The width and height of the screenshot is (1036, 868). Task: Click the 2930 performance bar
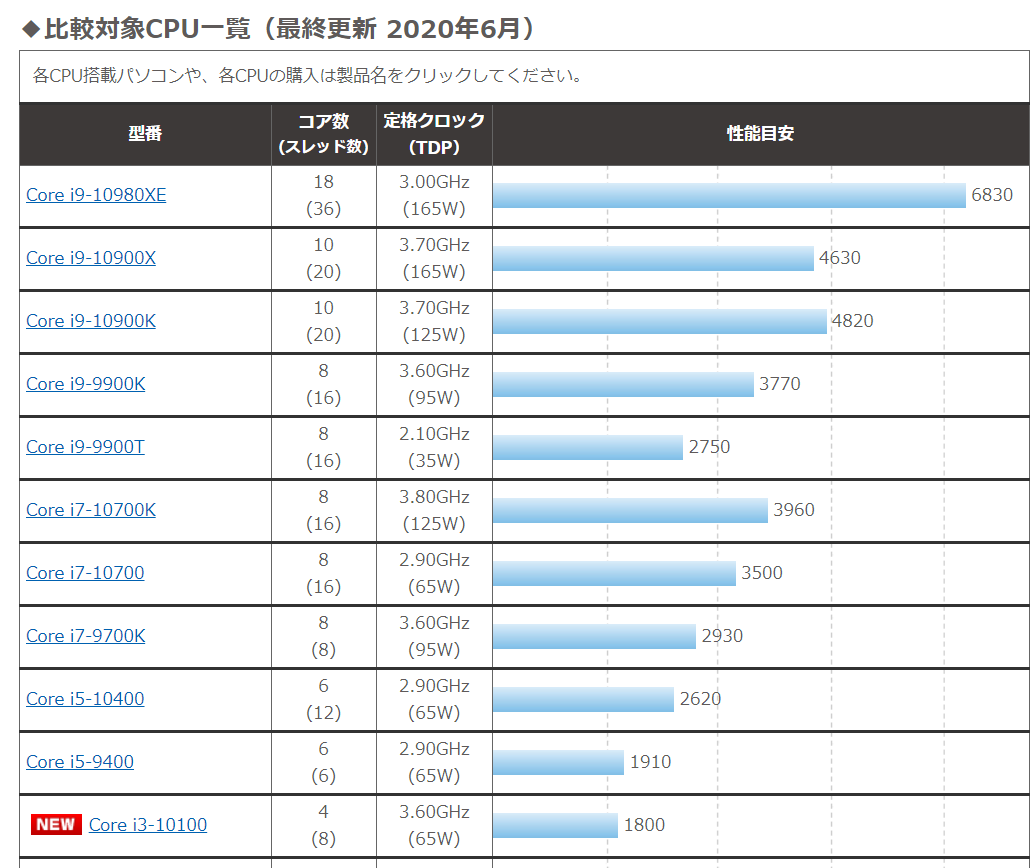point(595,636)
